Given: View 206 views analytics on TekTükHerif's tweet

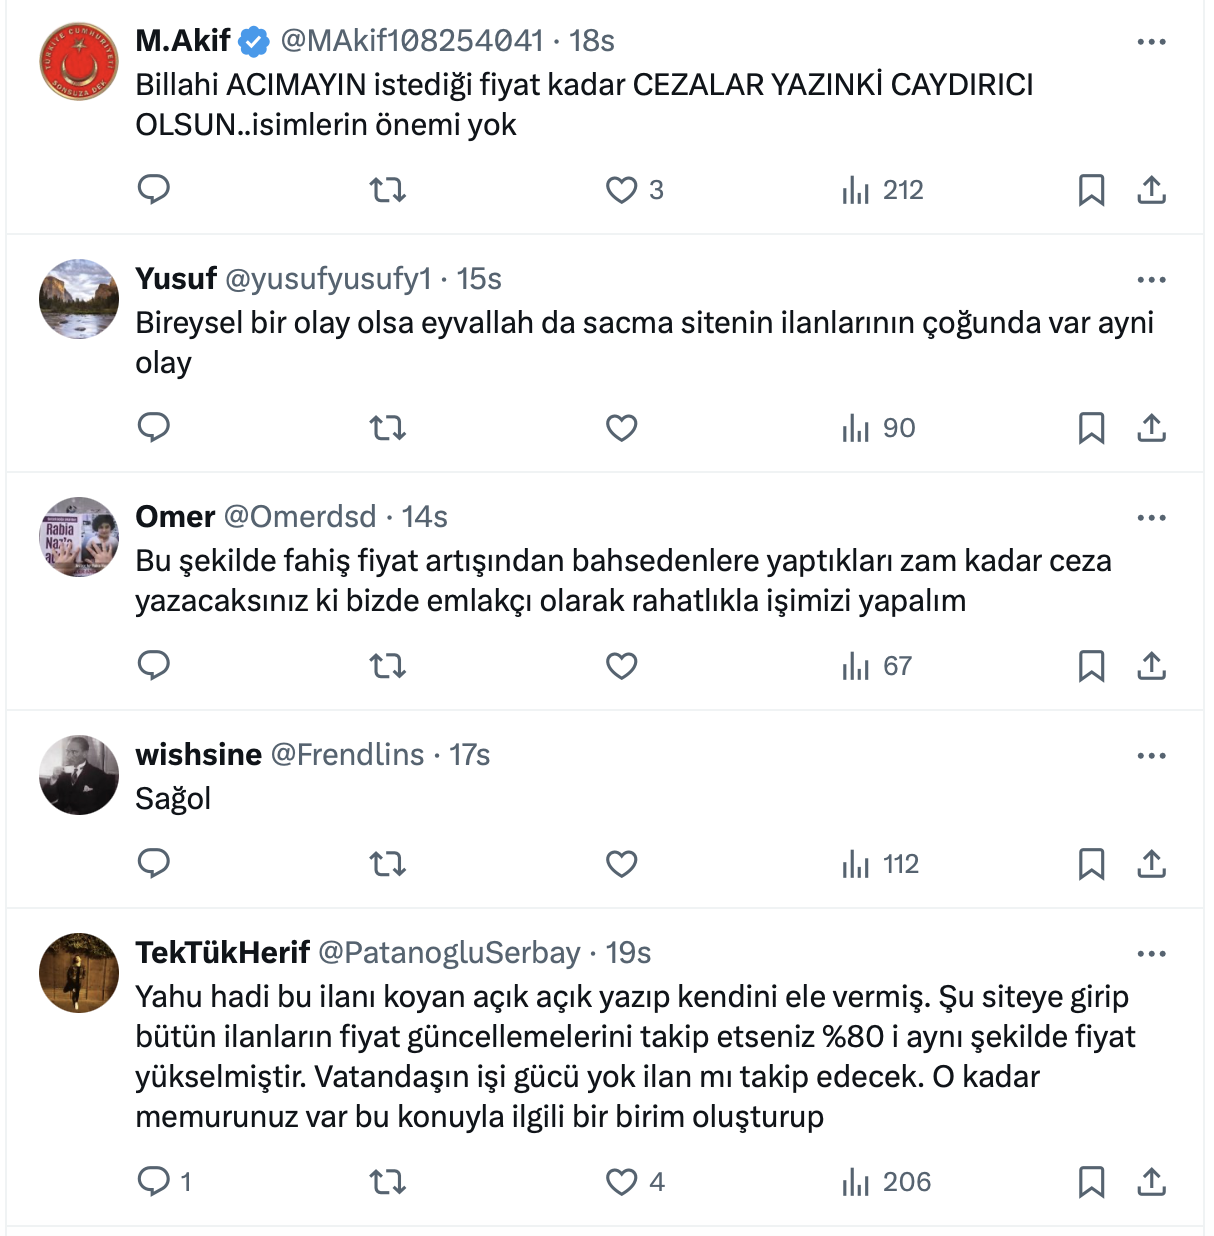Looking at the screenshot, I should (x=887, y=1182).
